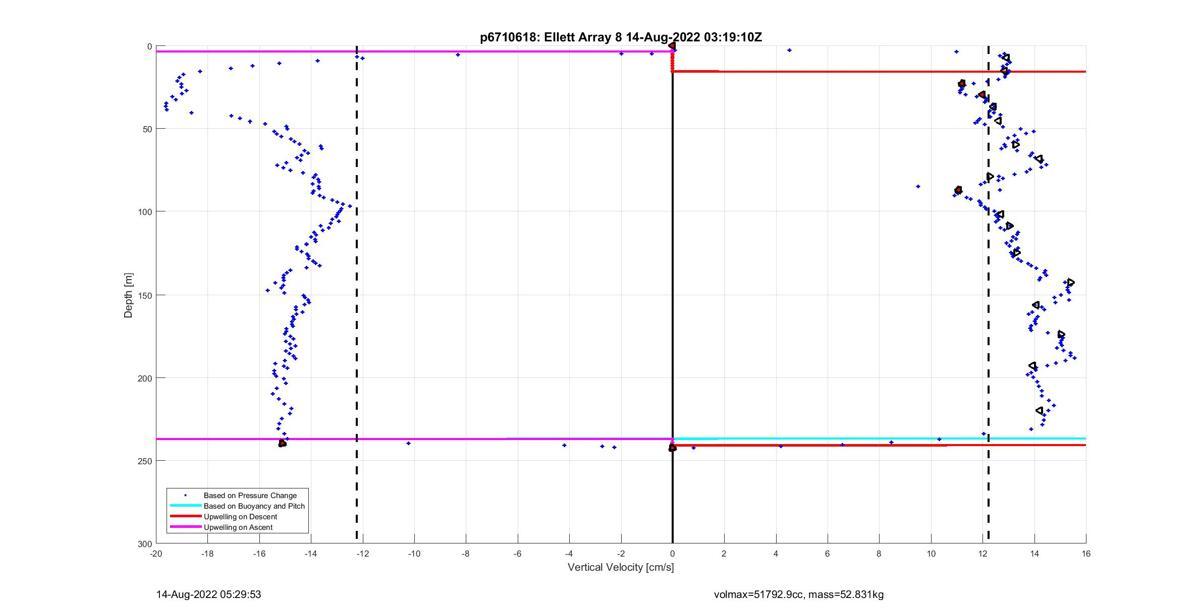Click the x-axis tick label "-10"

[x=414, y=553]
